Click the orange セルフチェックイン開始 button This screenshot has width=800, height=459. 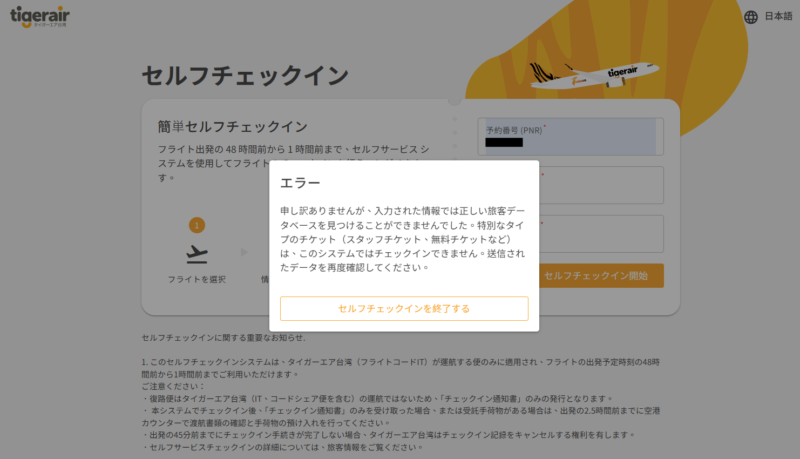coord(602,275)
